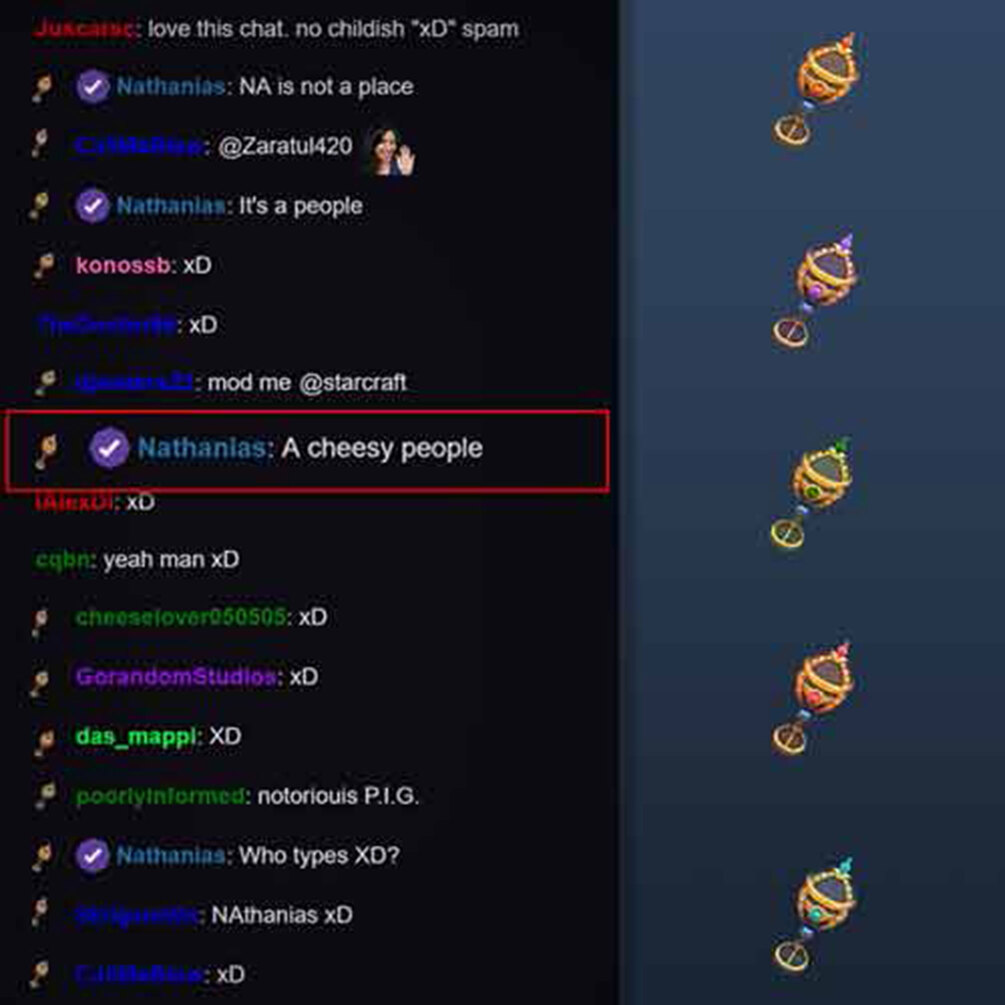Screen dimensions: 1005x1005
Task: Open GorandomStudios username link
Action: point(176,677)
